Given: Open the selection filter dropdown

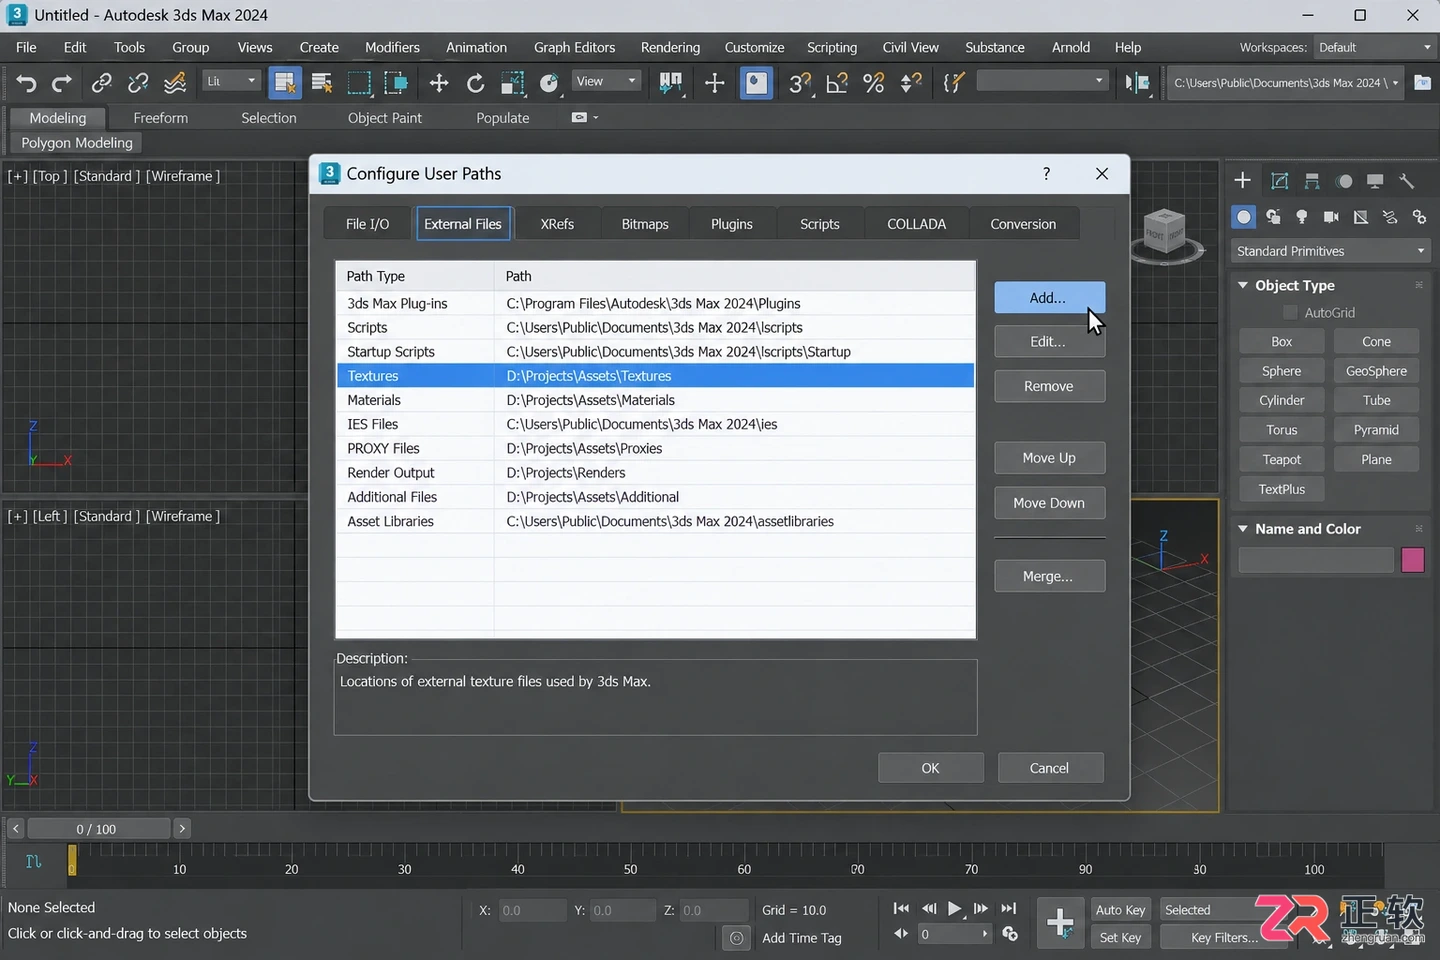Looking at the screenshot, I should pyautogui.click(x=231, y=81).
